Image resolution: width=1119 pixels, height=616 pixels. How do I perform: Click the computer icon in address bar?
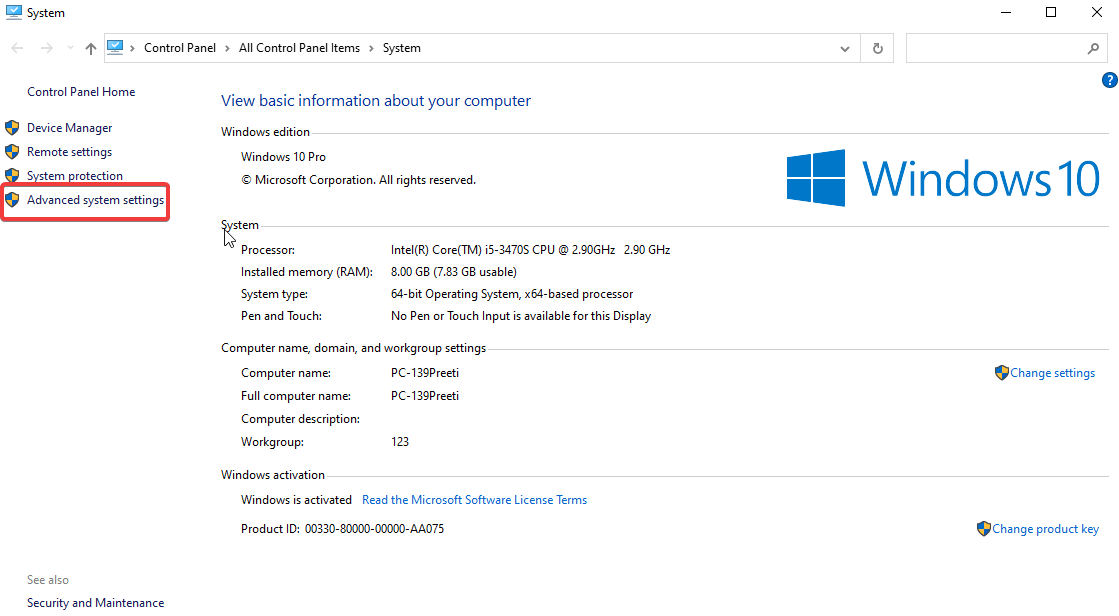coord(115,48)
